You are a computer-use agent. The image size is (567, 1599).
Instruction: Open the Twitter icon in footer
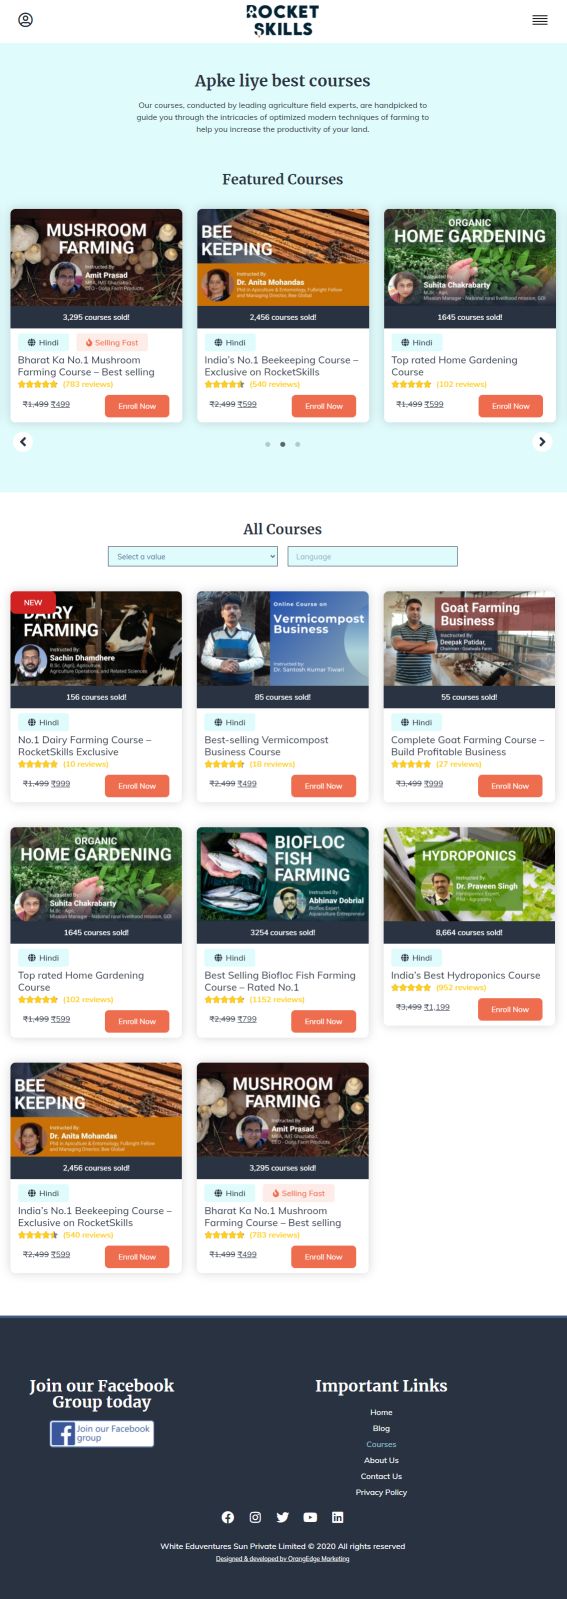point(283,1517)
